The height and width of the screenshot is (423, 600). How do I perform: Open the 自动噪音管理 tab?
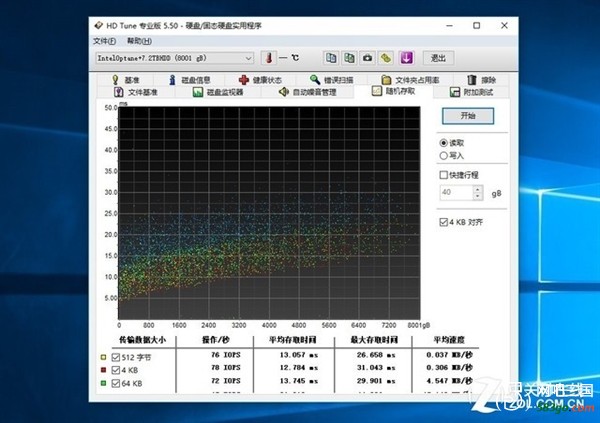pos(308,92)
